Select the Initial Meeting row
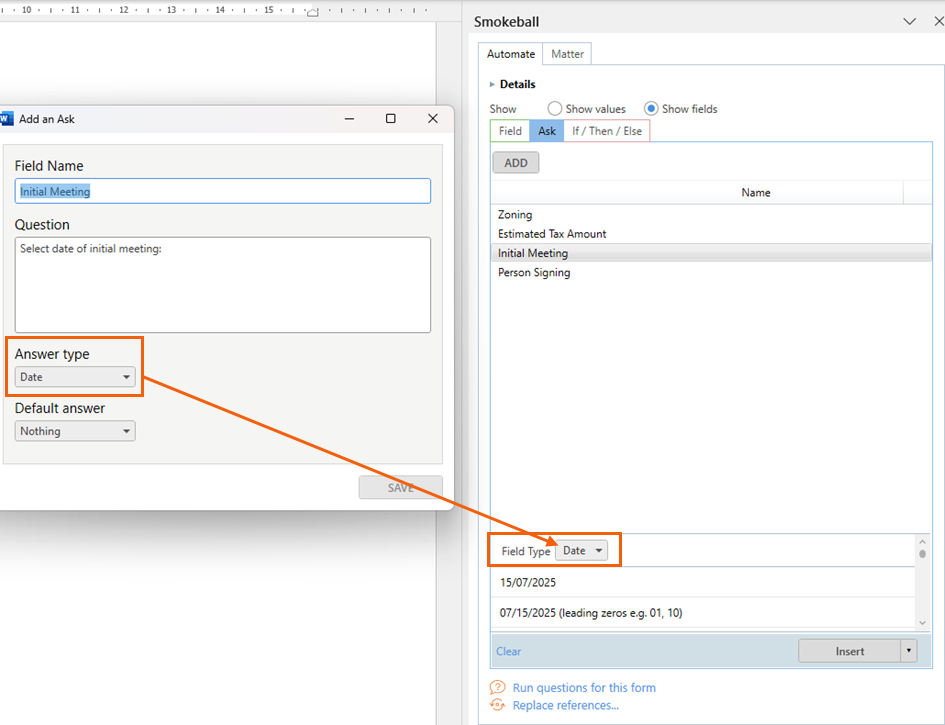945x725 pixels. 711,253
